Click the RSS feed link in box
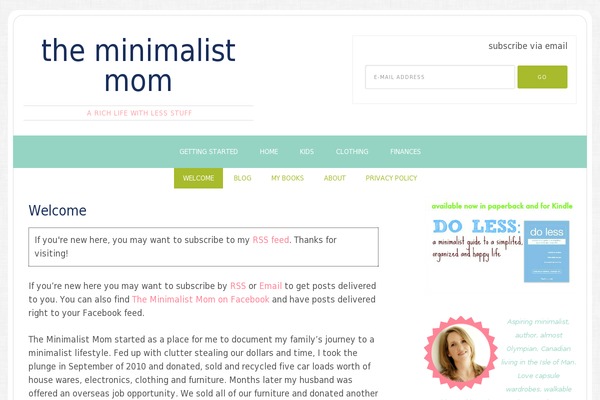Image resolution: width=600 pixels, height=400 pixels. 271,240
